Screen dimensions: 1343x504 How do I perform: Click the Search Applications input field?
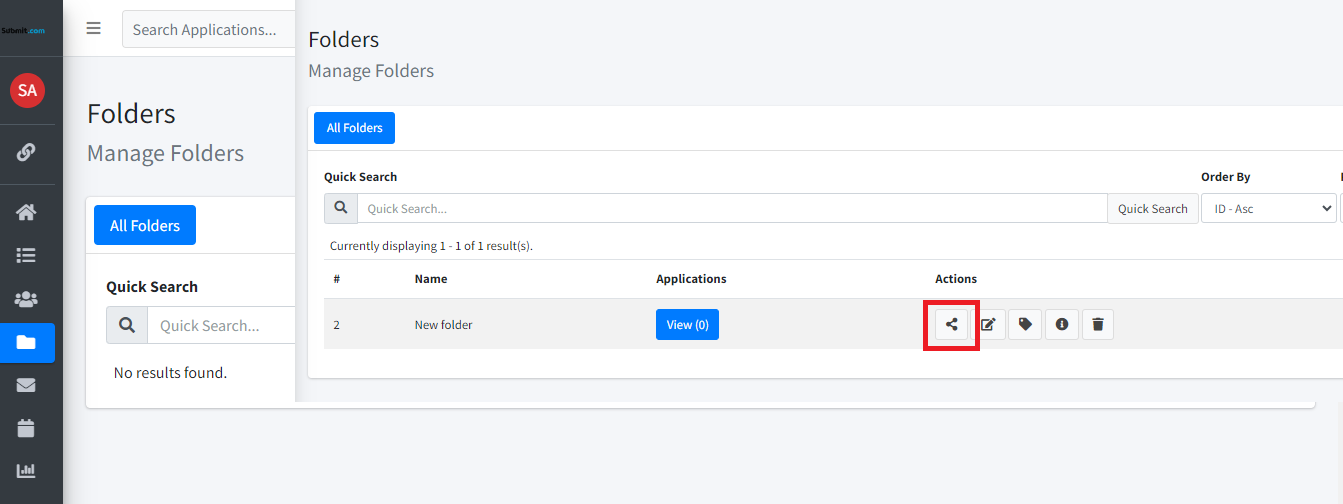pyautogui.click(x=209, y=29)
